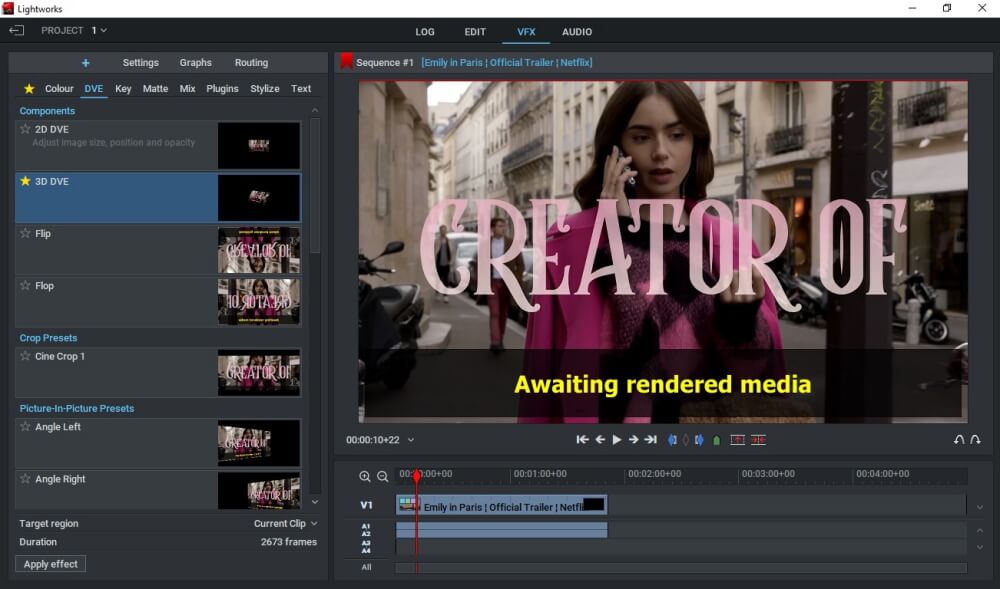Open the effect Settings panel

(141, 62)
